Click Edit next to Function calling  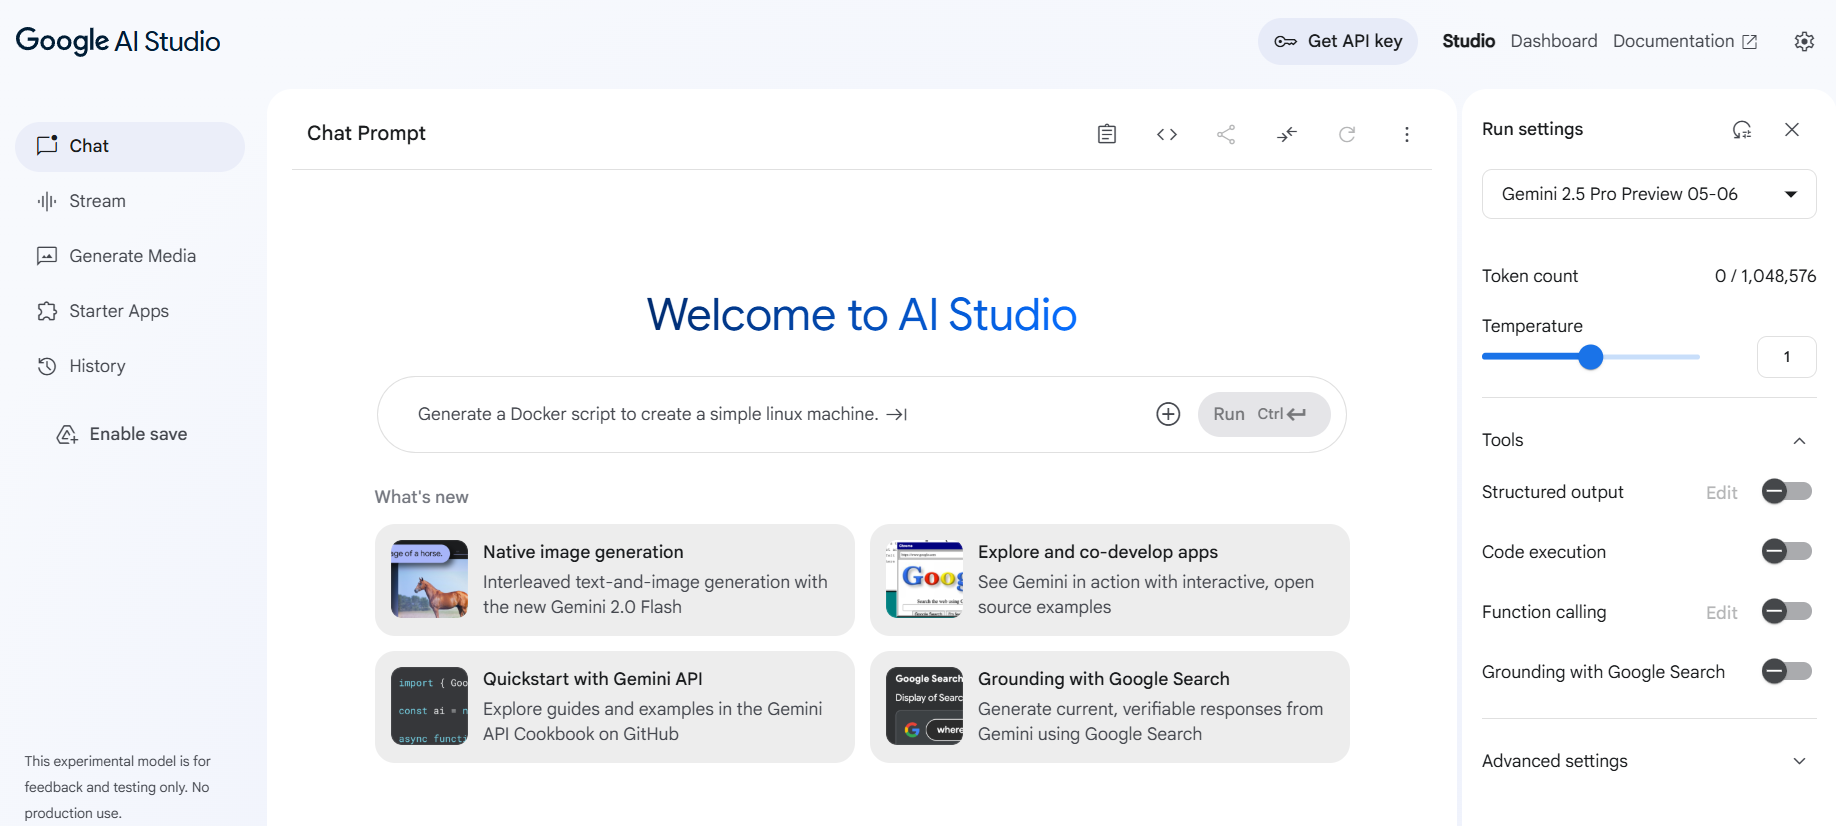pos(1721,612)
